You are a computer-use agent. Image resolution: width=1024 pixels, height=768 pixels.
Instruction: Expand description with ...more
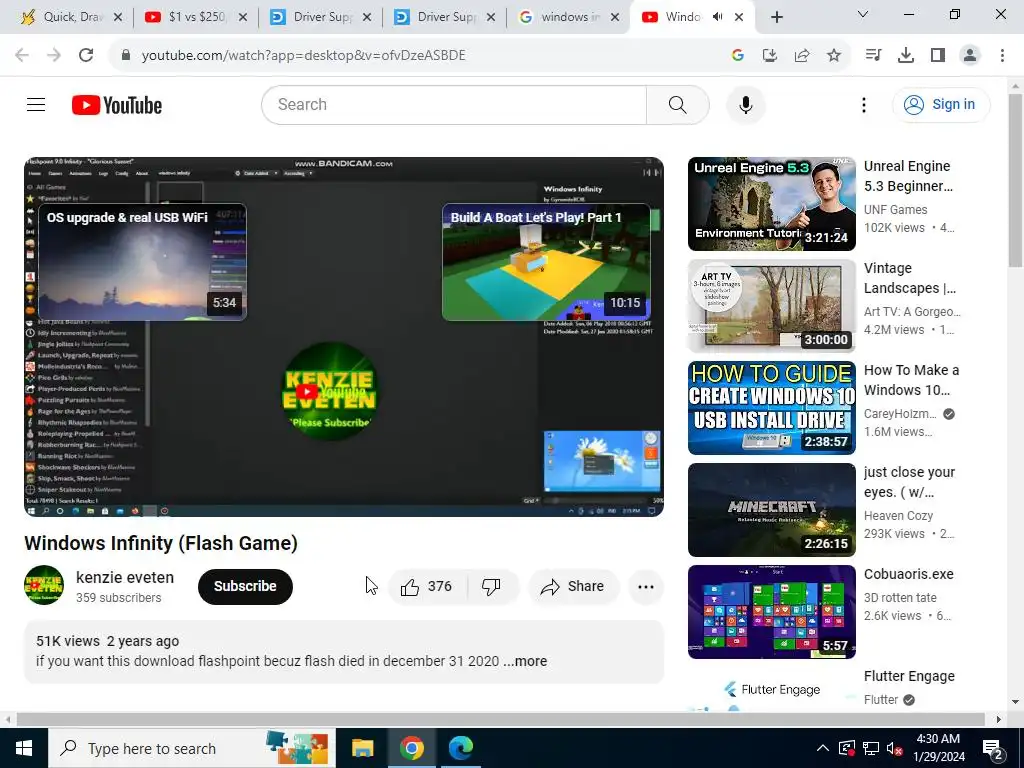526,661
